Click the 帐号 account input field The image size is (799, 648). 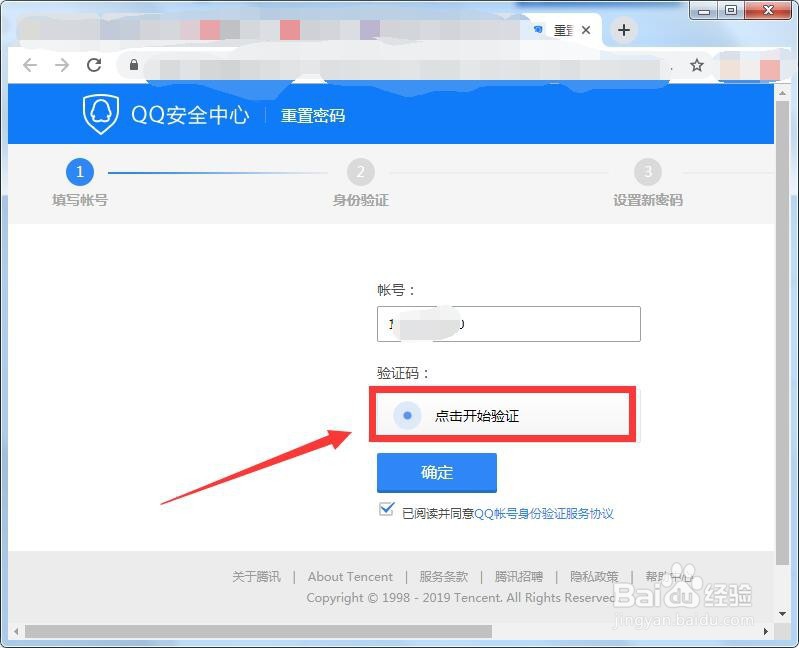coord(509,324)
